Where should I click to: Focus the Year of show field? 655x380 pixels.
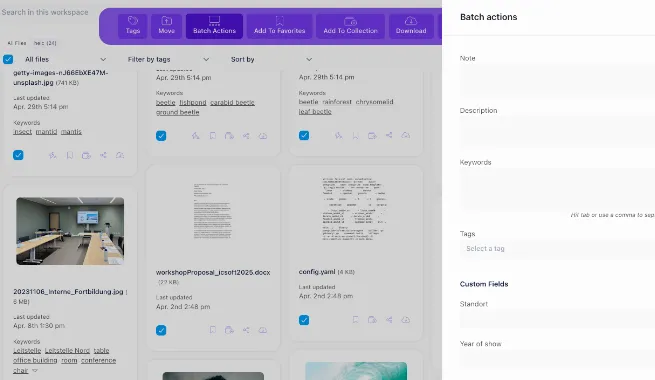point(557,359)
